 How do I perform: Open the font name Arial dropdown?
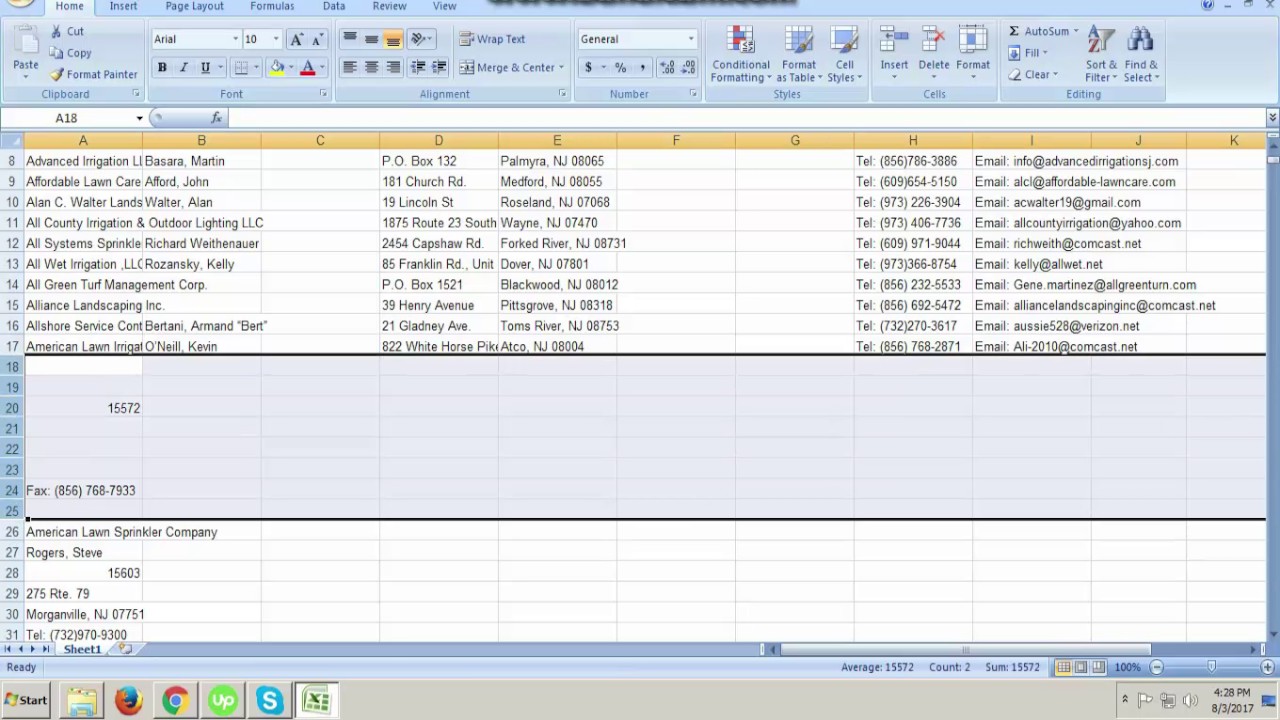coord(236,39)
